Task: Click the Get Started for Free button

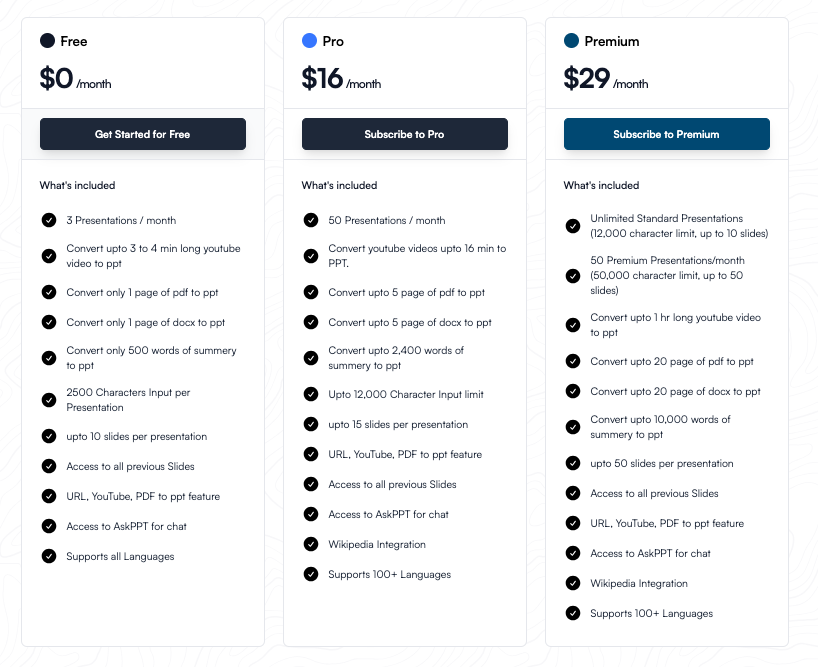Action: click(x=143, y=134)
